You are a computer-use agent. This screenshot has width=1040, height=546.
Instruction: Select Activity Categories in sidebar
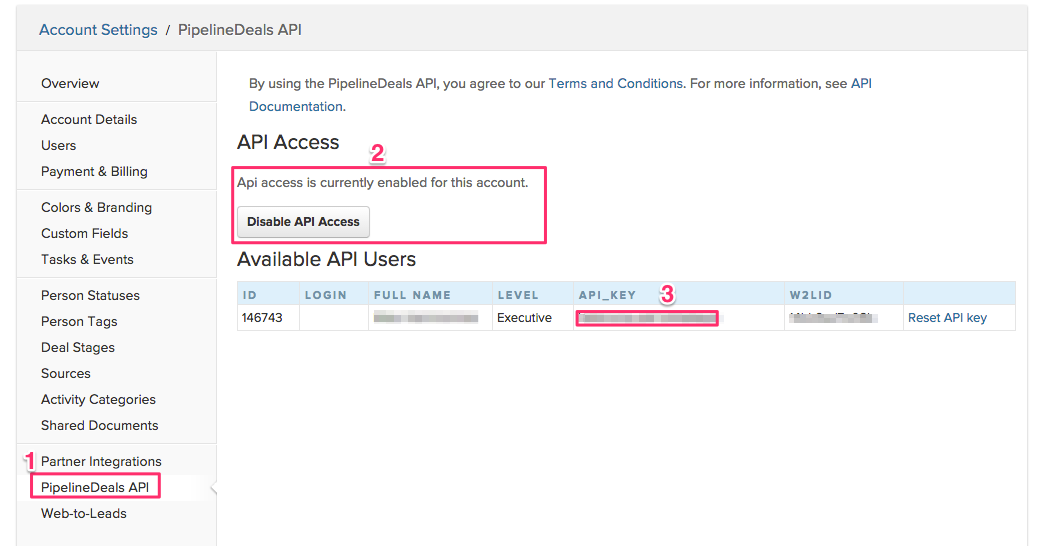(x=98, y=400)
